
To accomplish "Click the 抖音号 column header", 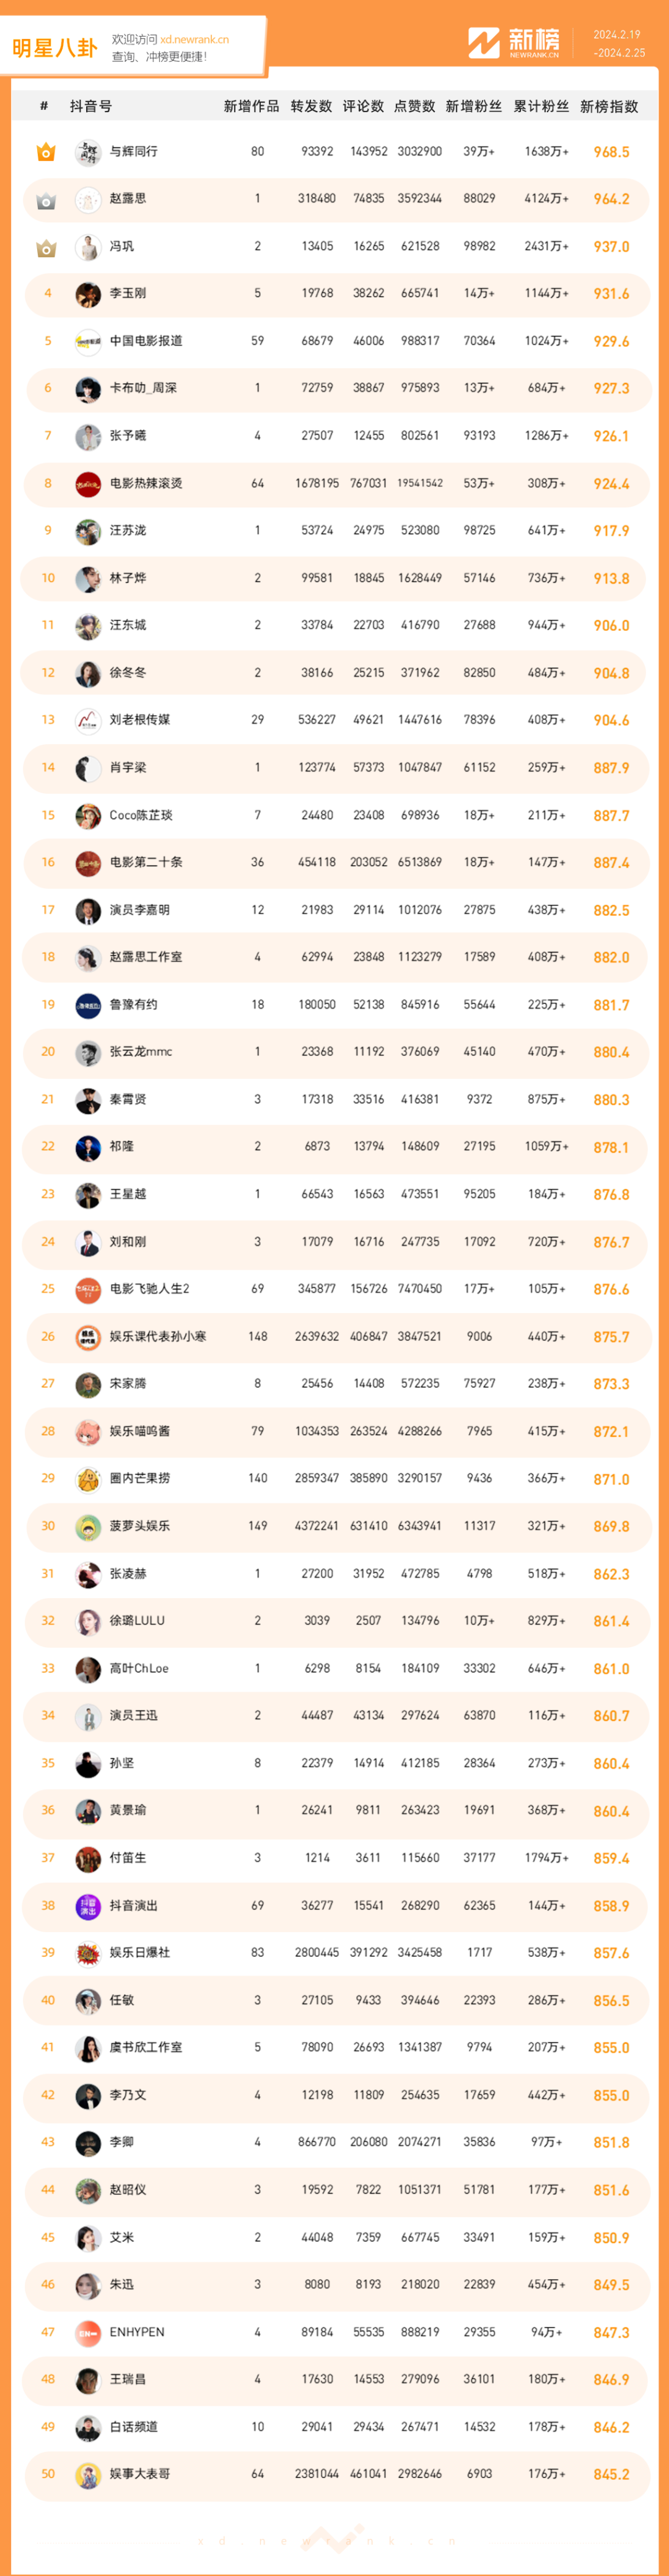I will [x=91, y=106].
